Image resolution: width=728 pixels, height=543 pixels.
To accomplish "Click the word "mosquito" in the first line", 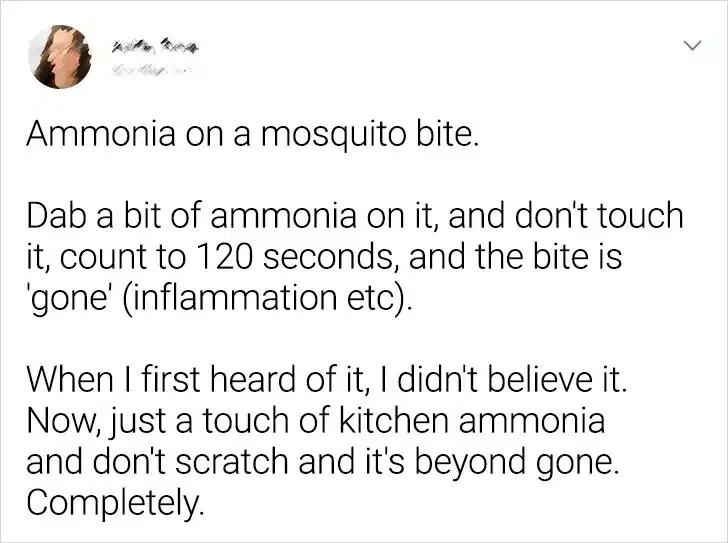I will click(x=333, y=137).
